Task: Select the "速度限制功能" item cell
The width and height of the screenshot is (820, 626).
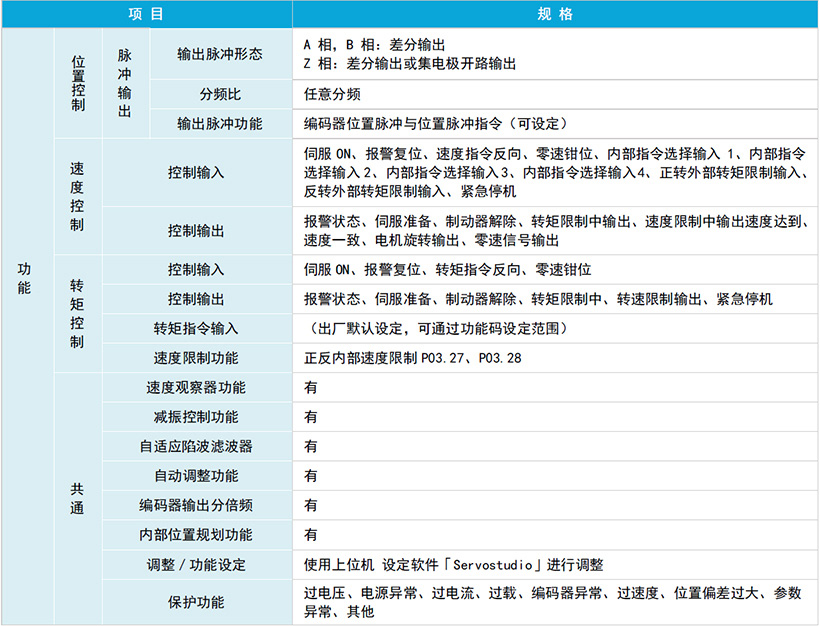Action: click(196, 357)
